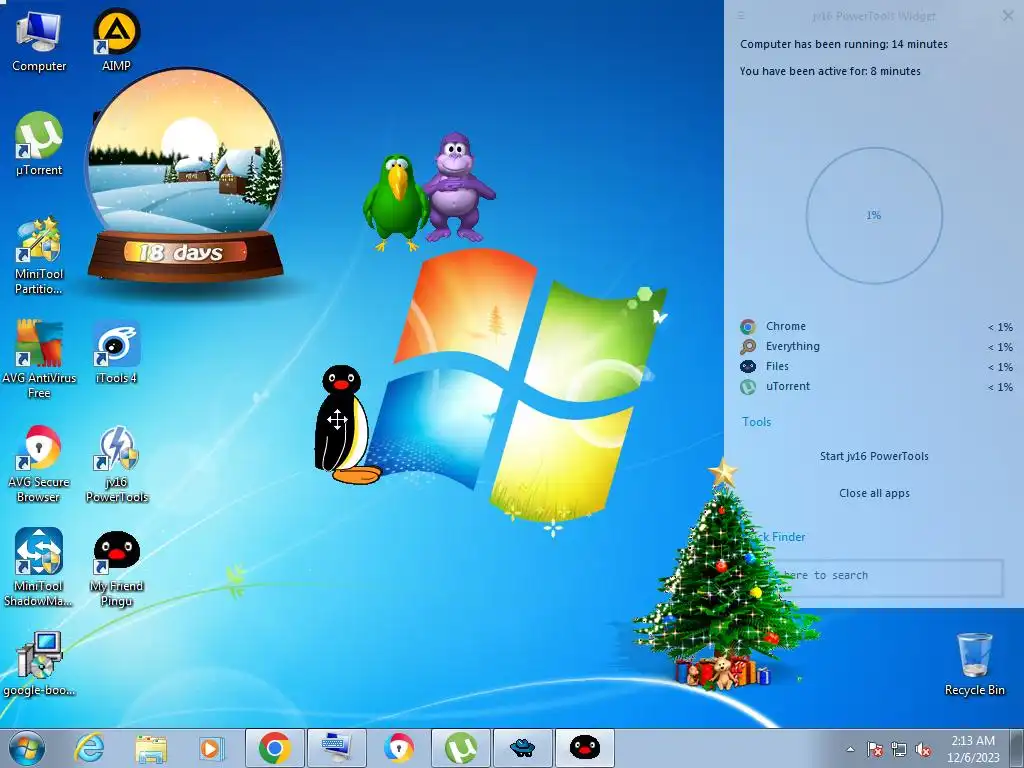The image size is (1024, 768).
Task: Open the on-screen keyboard taskbar item
Action: coord(336,748)
